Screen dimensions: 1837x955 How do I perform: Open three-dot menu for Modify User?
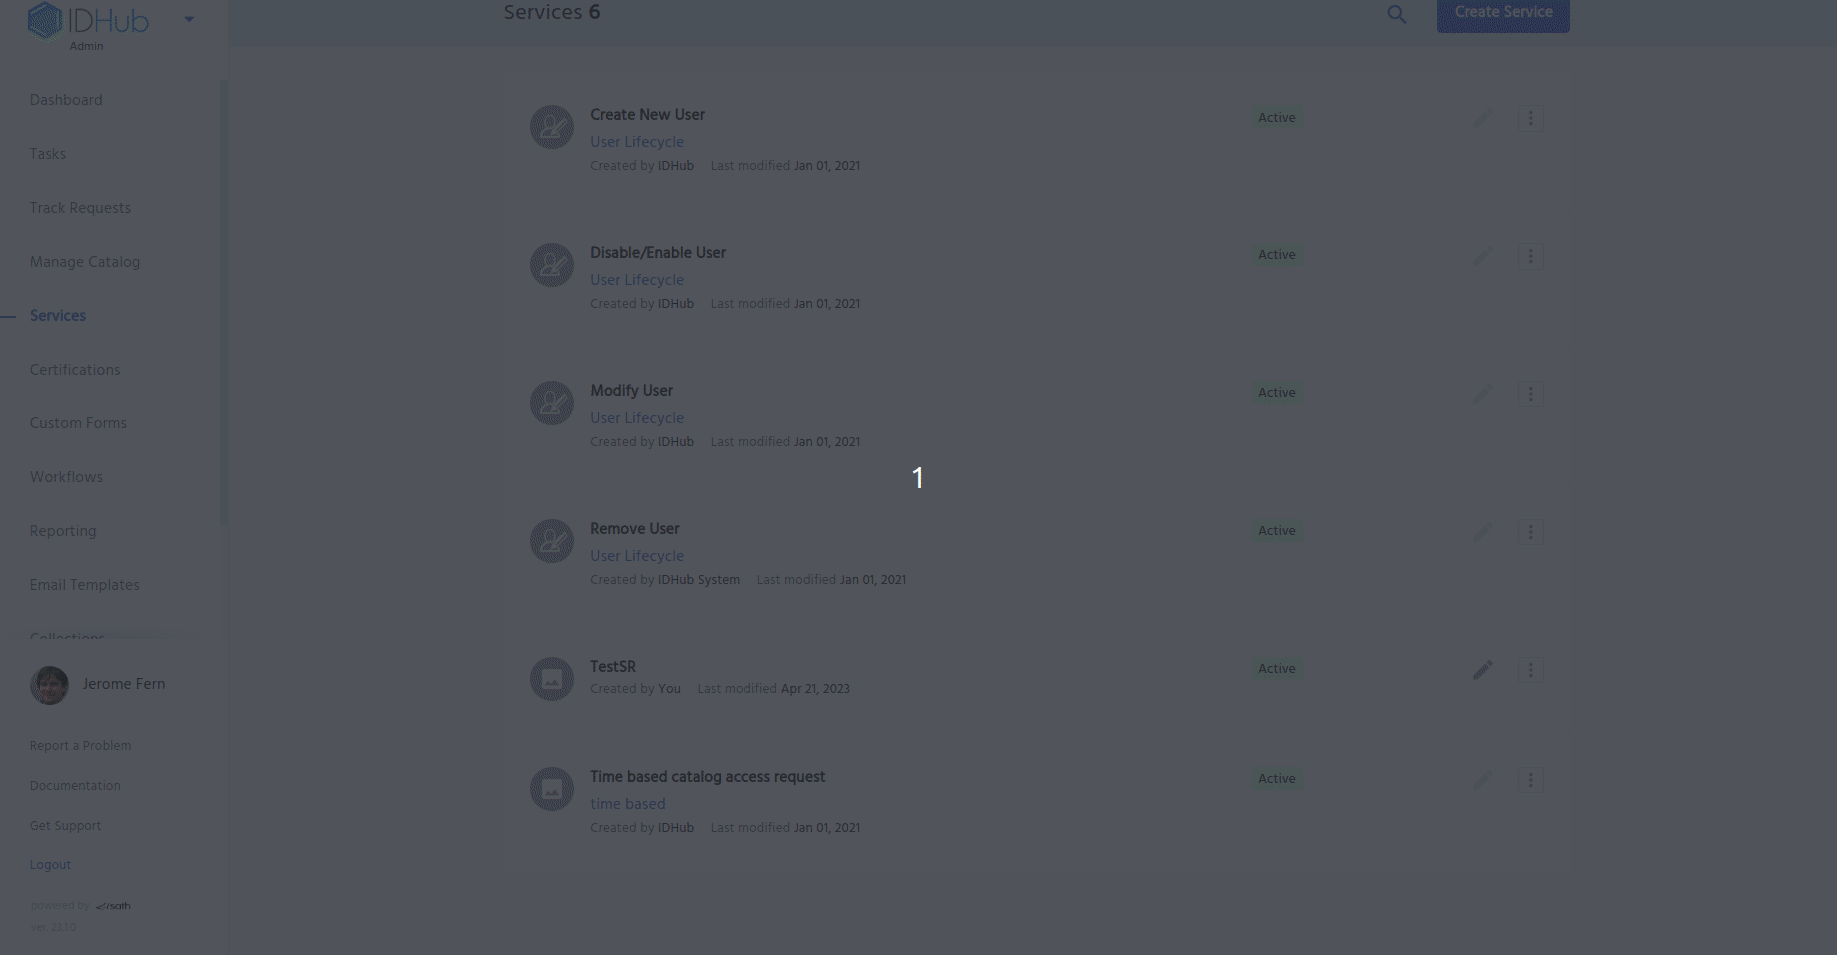pyautogui.click(x=1530, y=394)
